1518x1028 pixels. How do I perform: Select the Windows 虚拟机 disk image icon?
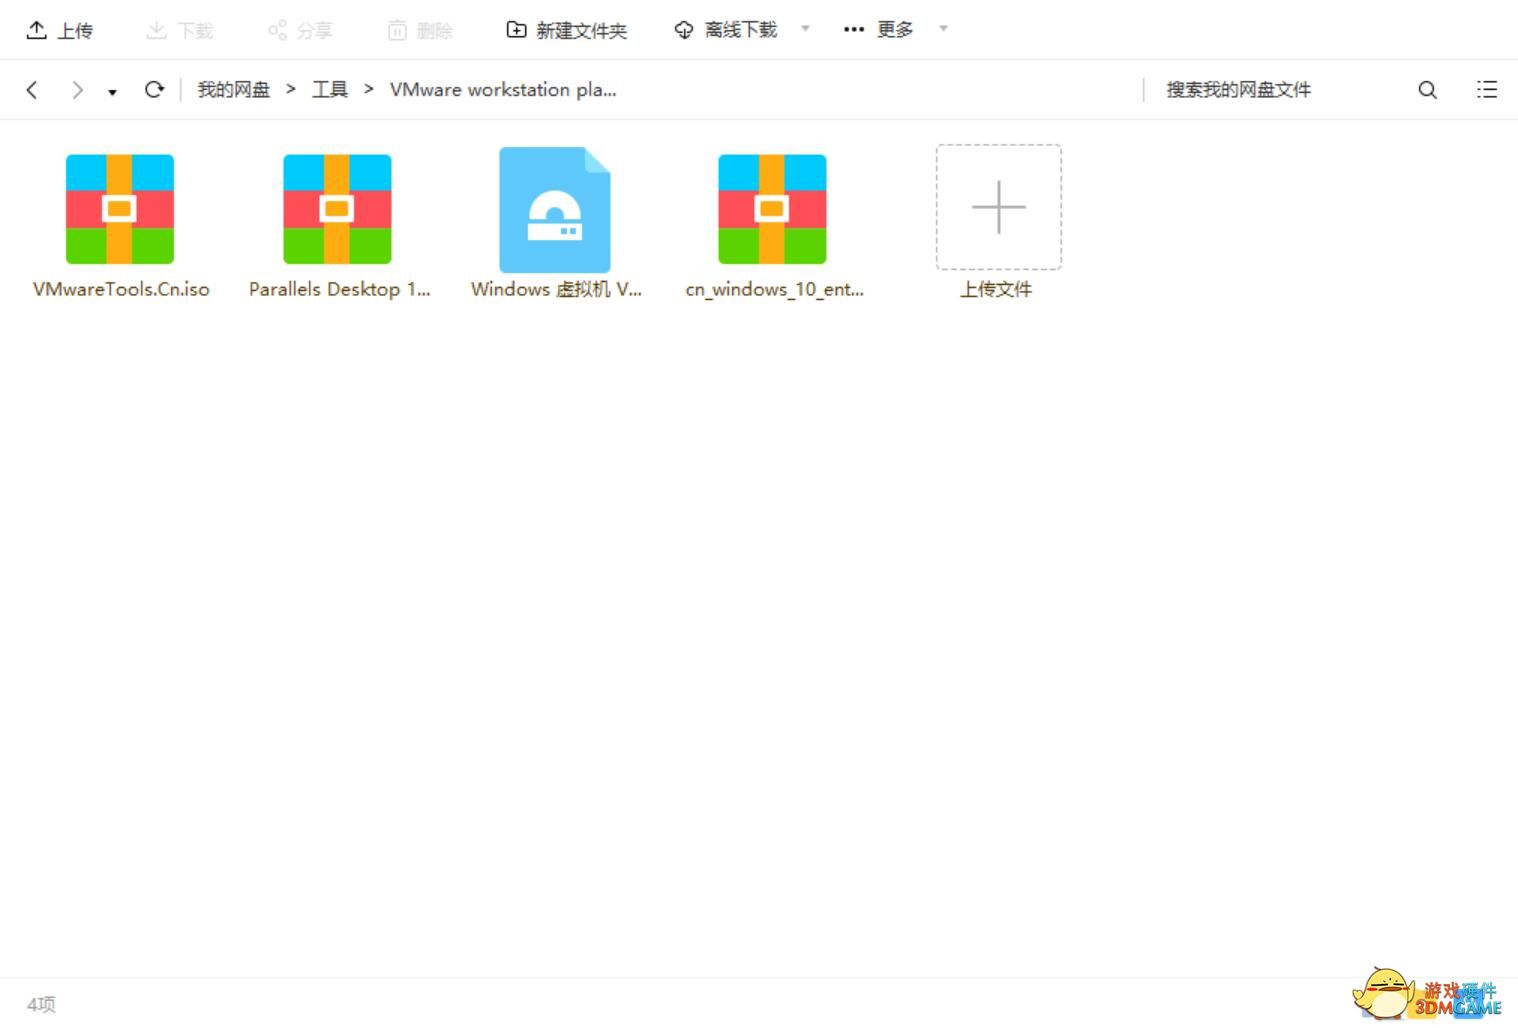click(x=555, y=210)
